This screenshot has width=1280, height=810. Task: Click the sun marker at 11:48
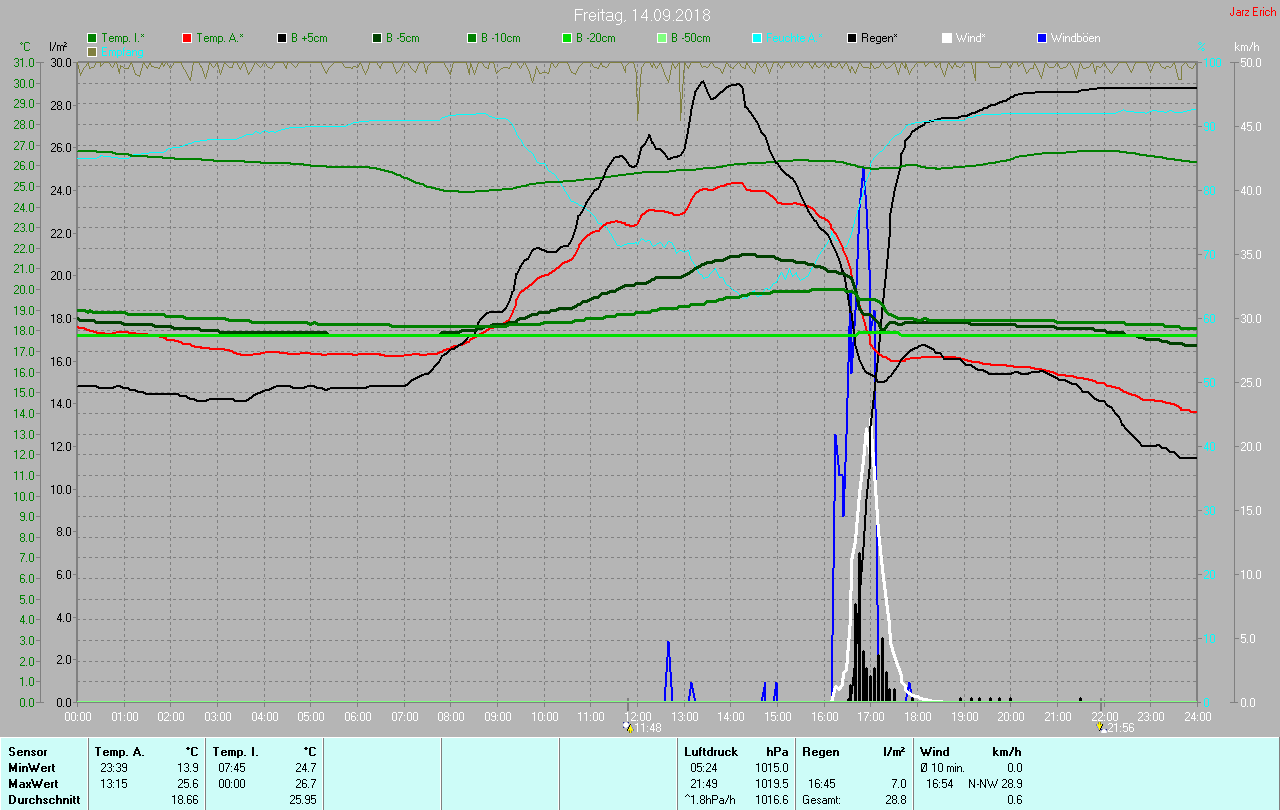pos(627,727)
